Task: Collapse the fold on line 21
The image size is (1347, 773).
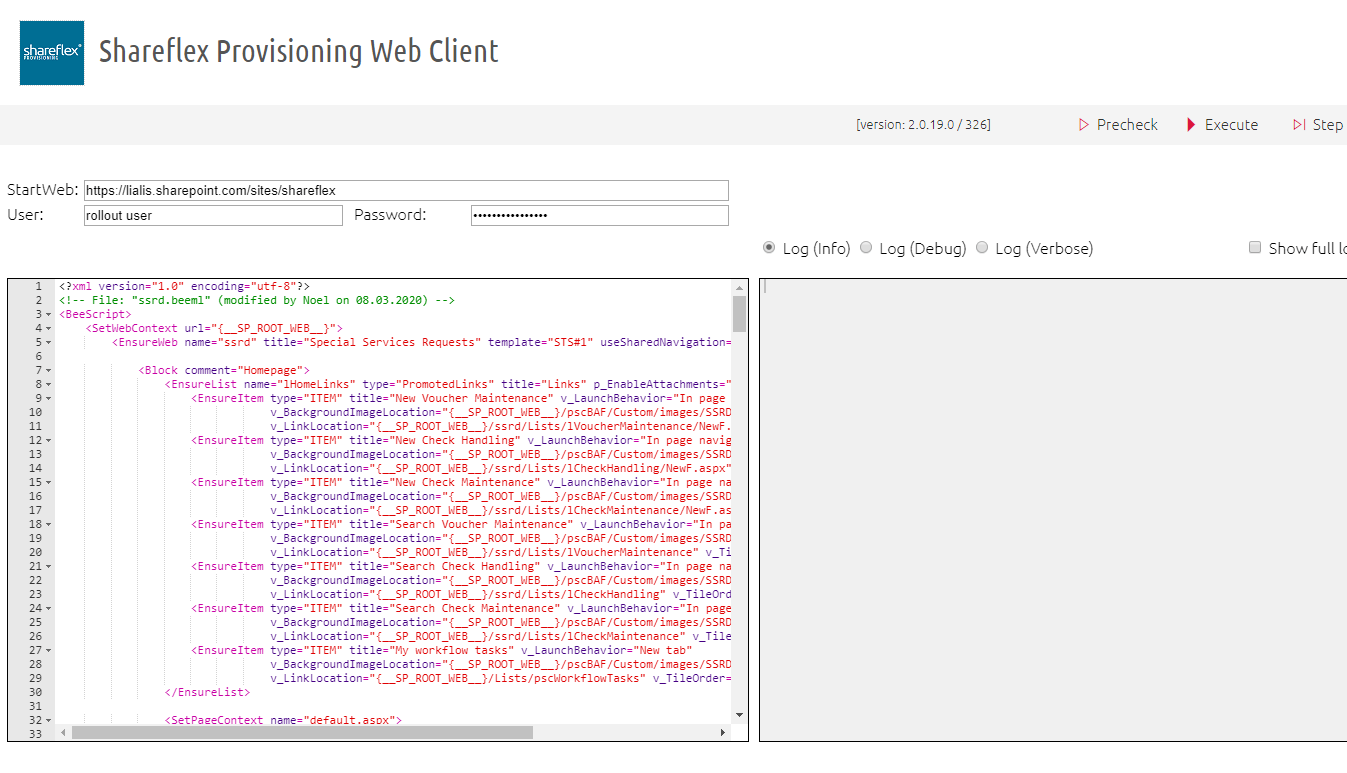Action: (x=49, y=566)
